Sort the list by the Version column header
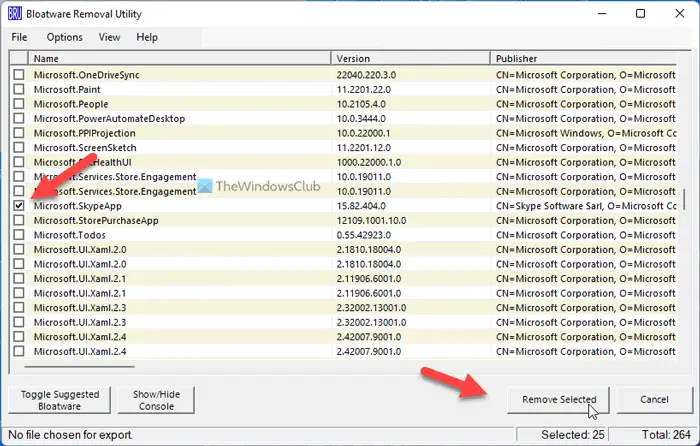 [x=411, y=58]
